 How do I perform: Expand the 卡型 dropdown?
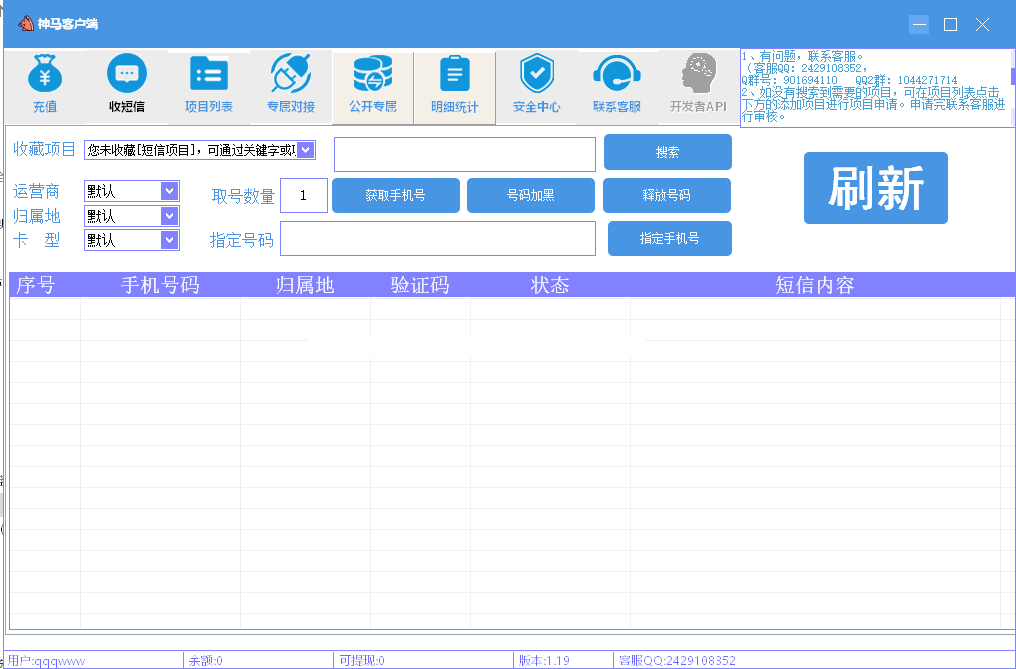click(x=169, y=240)
